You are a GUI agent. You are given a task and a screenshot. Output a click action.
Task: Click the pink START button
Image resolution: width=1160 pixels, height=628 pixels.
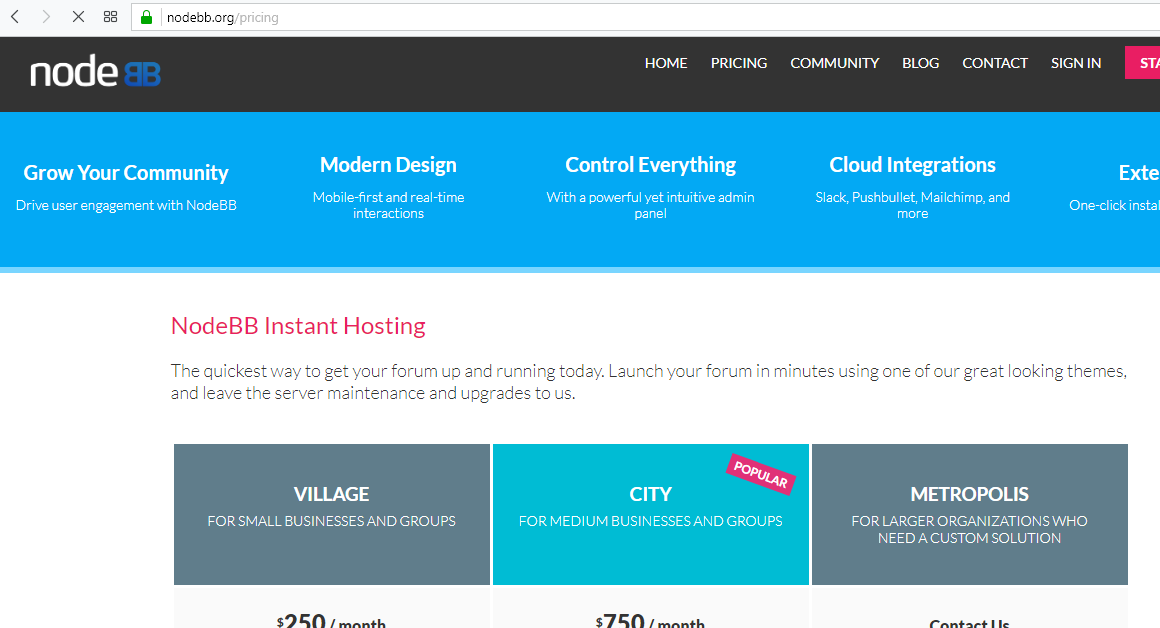(x=1142, y=63)
